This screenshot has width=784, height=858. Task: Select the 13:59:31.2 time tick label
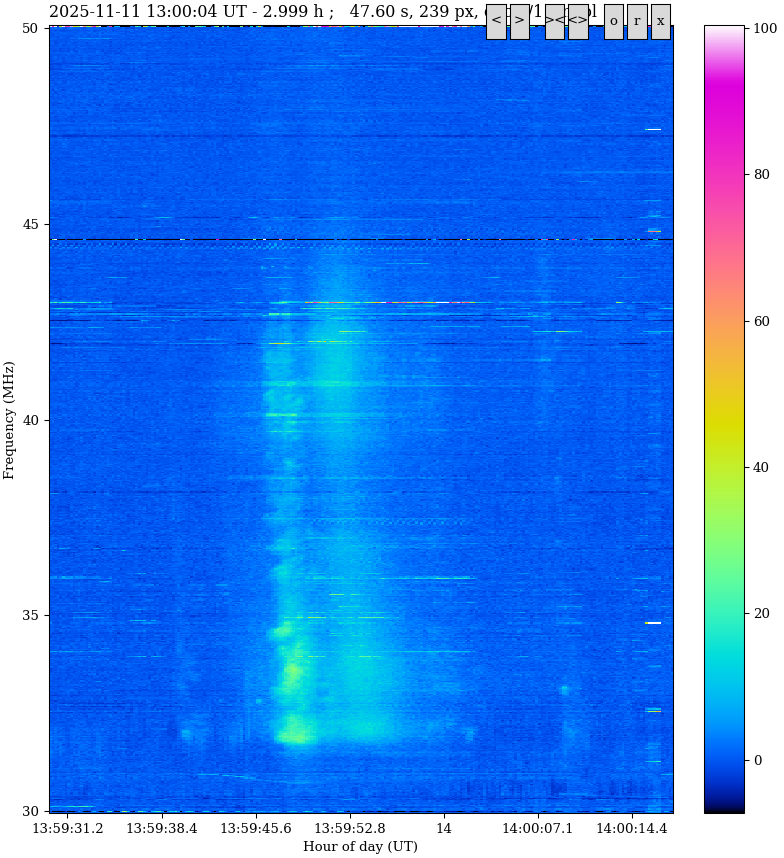68,829
